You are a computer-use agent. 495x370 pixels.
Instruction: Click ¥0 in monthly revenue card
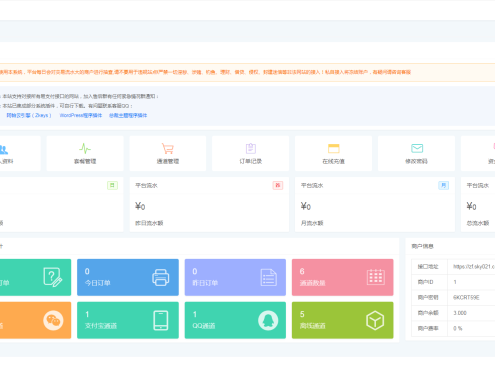coord(306,207)
